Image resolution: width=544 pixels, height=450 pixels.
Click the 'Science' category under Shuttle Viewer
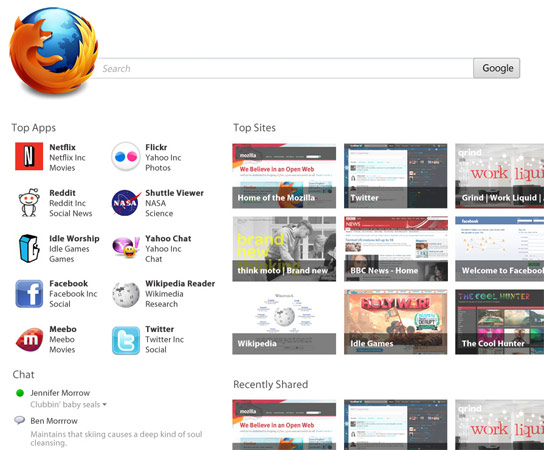[x=159, y=213]
